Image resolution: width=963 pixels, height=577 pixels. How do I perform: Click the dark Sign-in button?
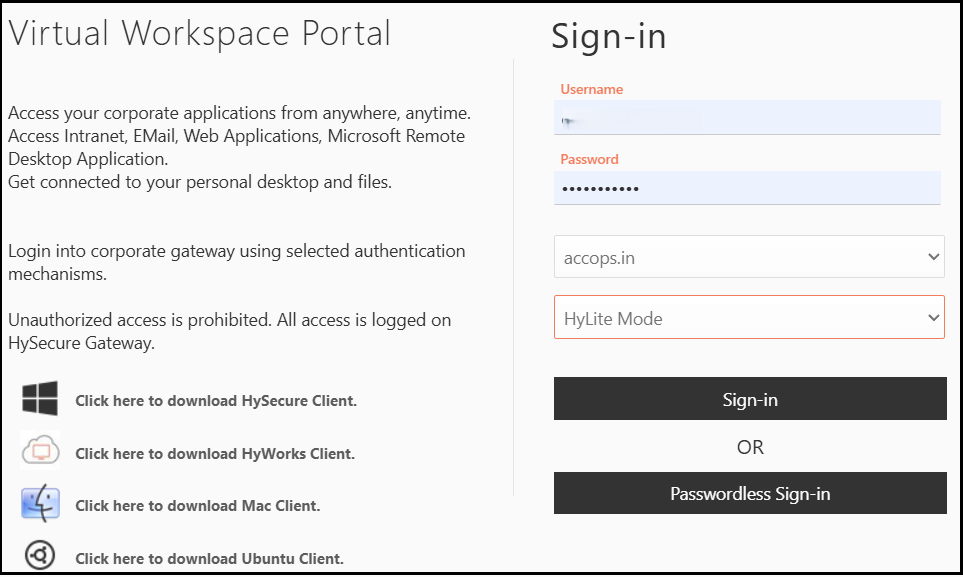point(750,399)
